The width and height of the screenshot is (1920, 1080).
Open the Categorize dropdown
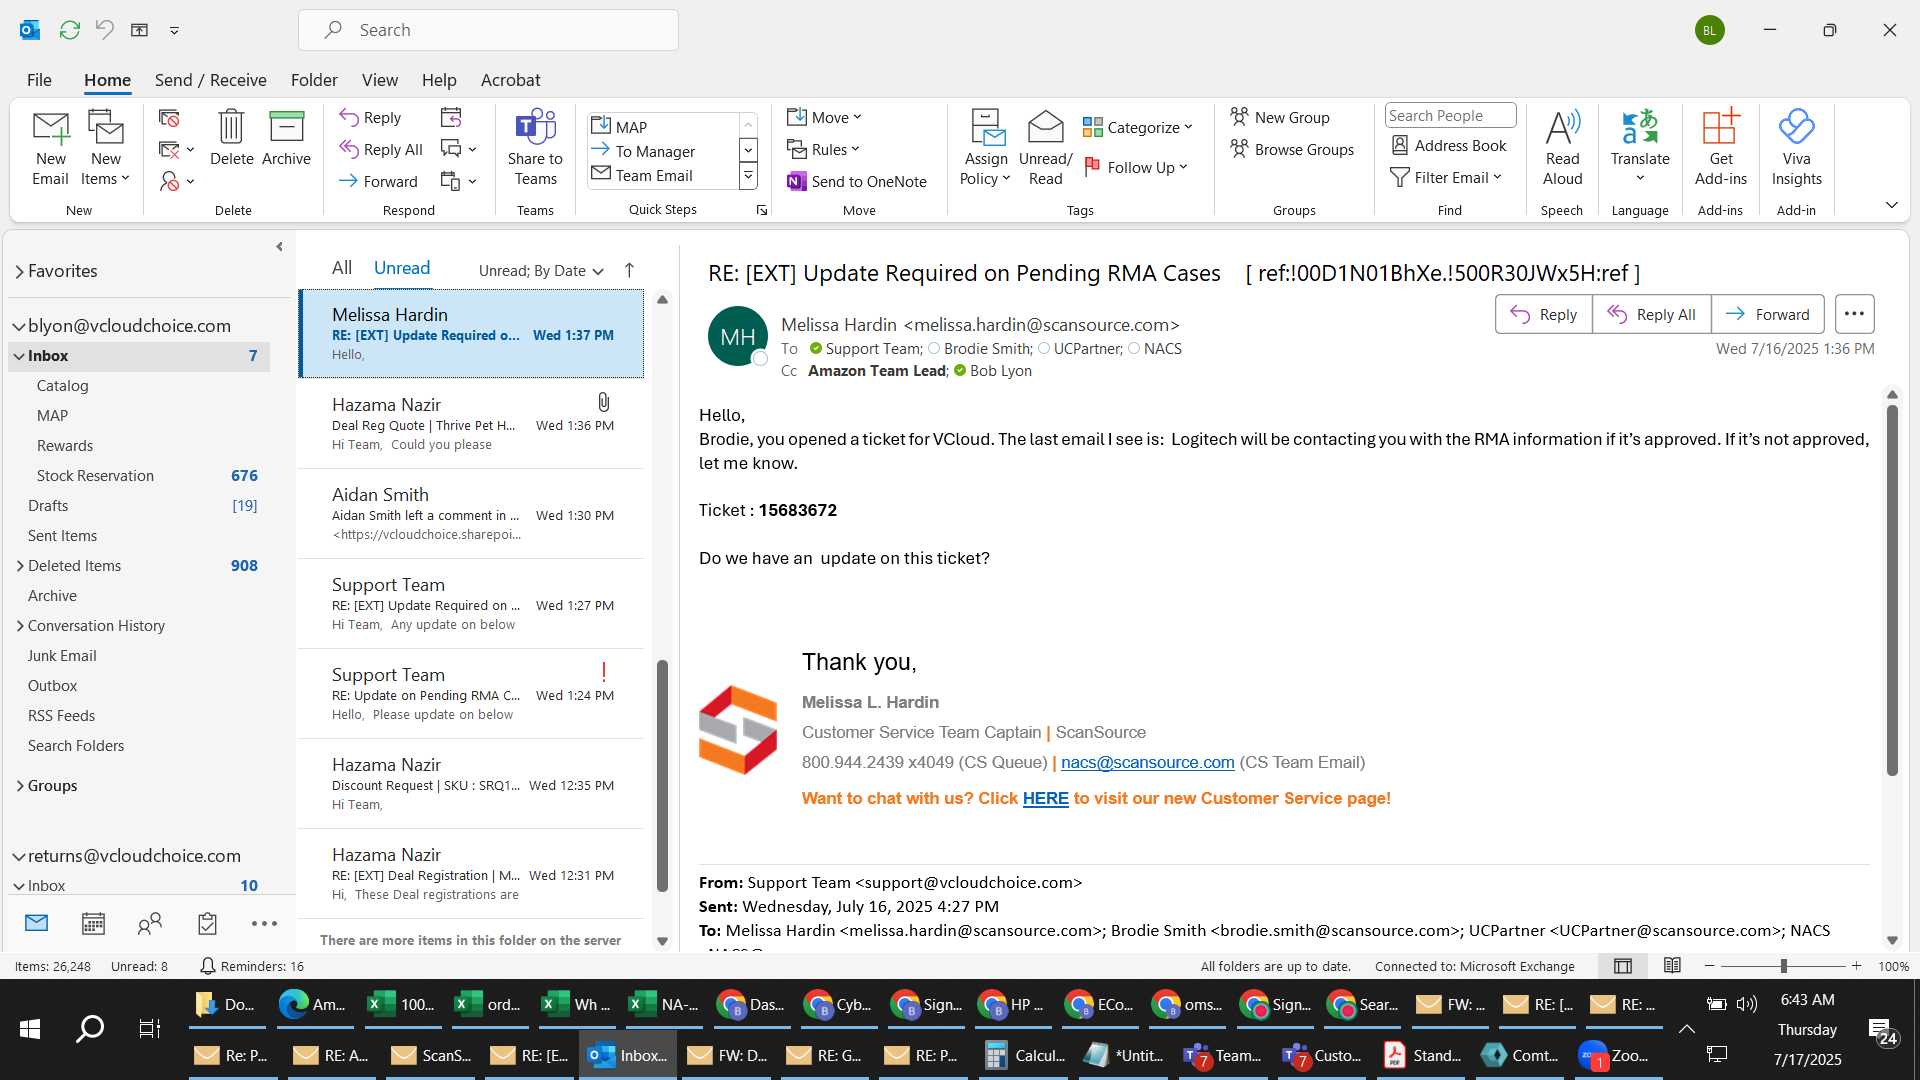click(1137, 127)
